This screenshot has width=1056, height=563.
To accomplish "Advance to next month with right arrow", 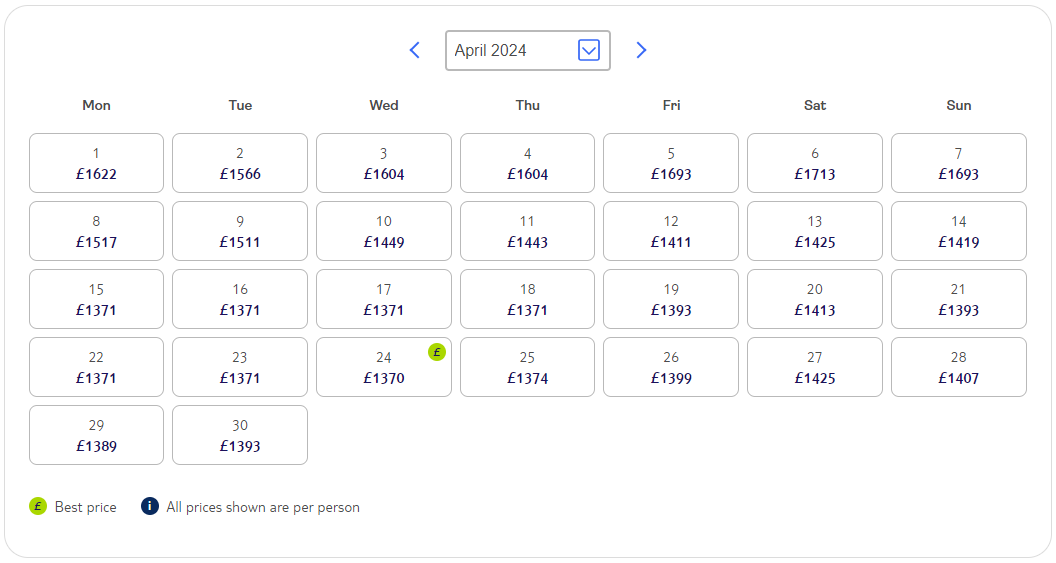I will tap(641, 50).
